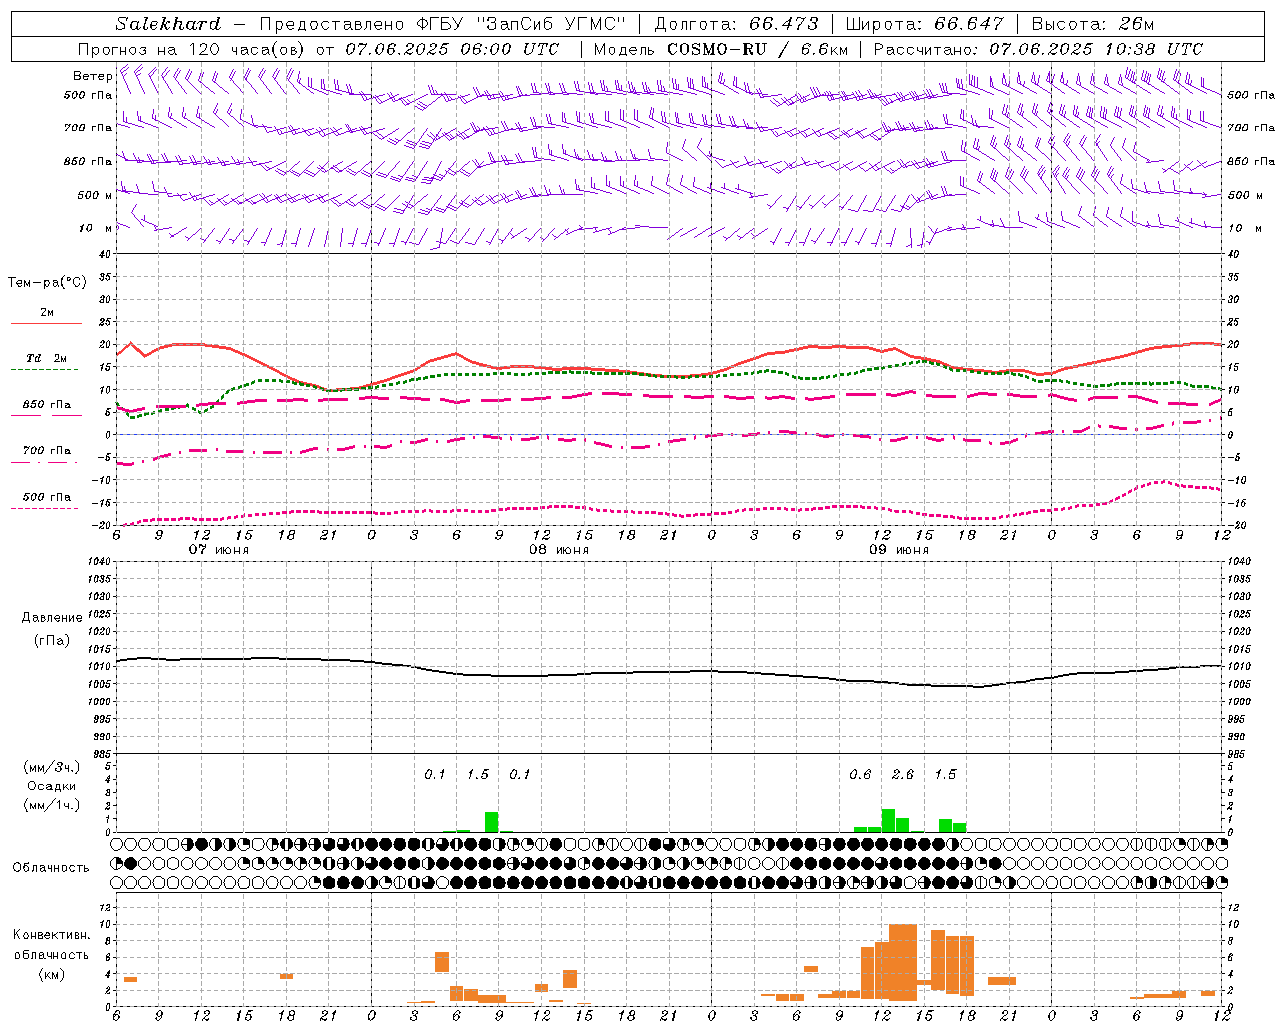The width and height of the screenshot is (1280, 1024).
Task: Click the Salekhard station name in the header
Action: coord(168,24)
